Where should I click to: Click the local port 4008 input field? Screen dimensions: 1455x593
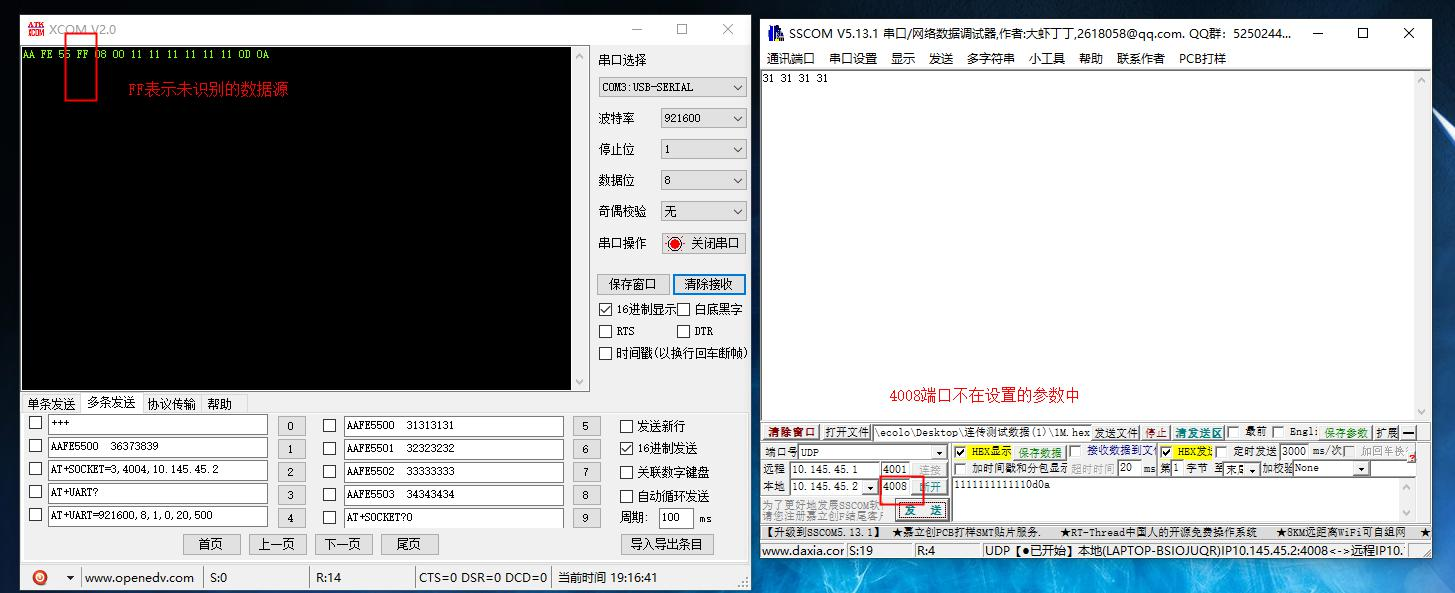click(x=897, y=486)
